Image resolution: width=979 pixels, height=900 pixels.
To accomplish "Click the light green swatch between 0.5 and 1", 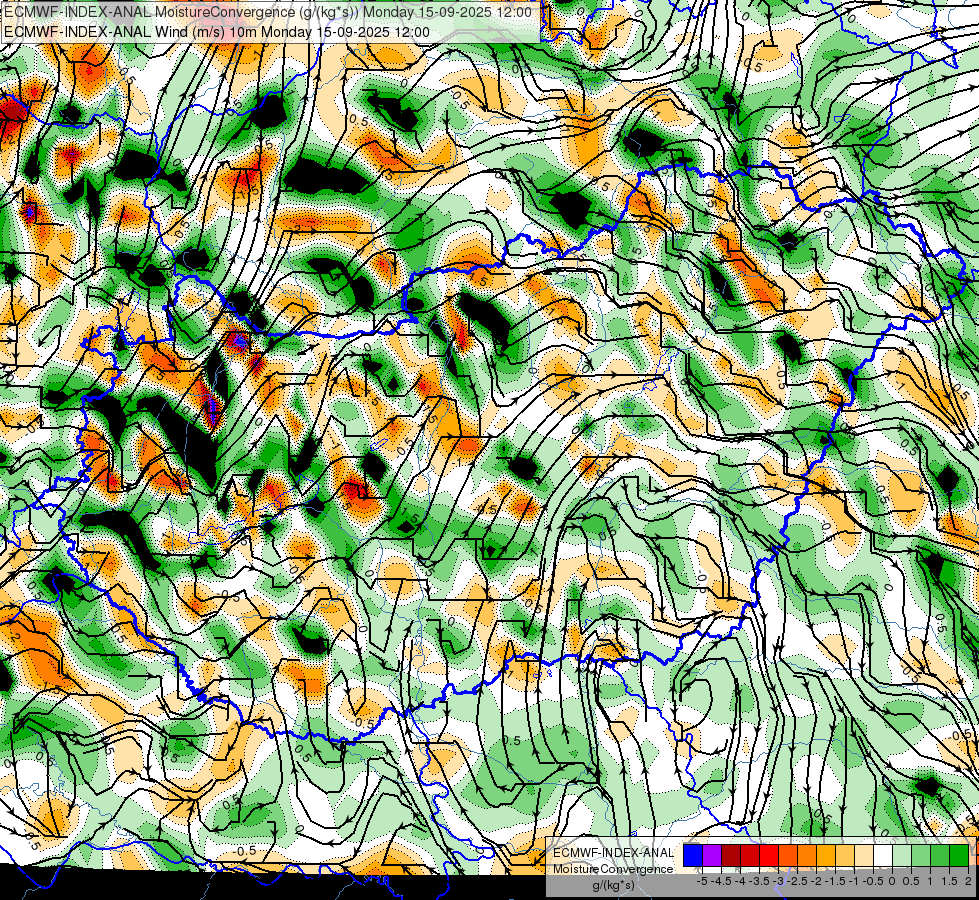I will tap(921, 856).
